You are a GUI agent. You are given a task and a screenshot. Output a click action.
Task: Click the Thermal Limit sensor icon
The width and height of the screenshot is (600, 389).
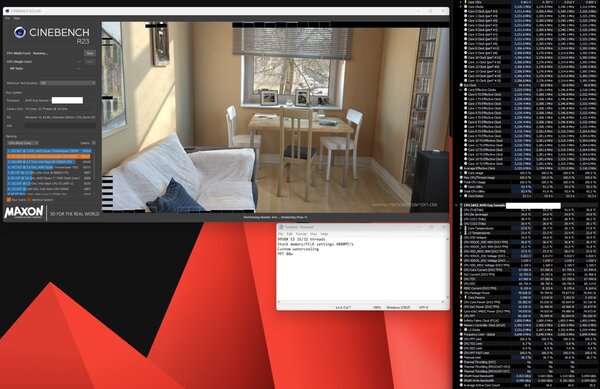click(461, 358)
